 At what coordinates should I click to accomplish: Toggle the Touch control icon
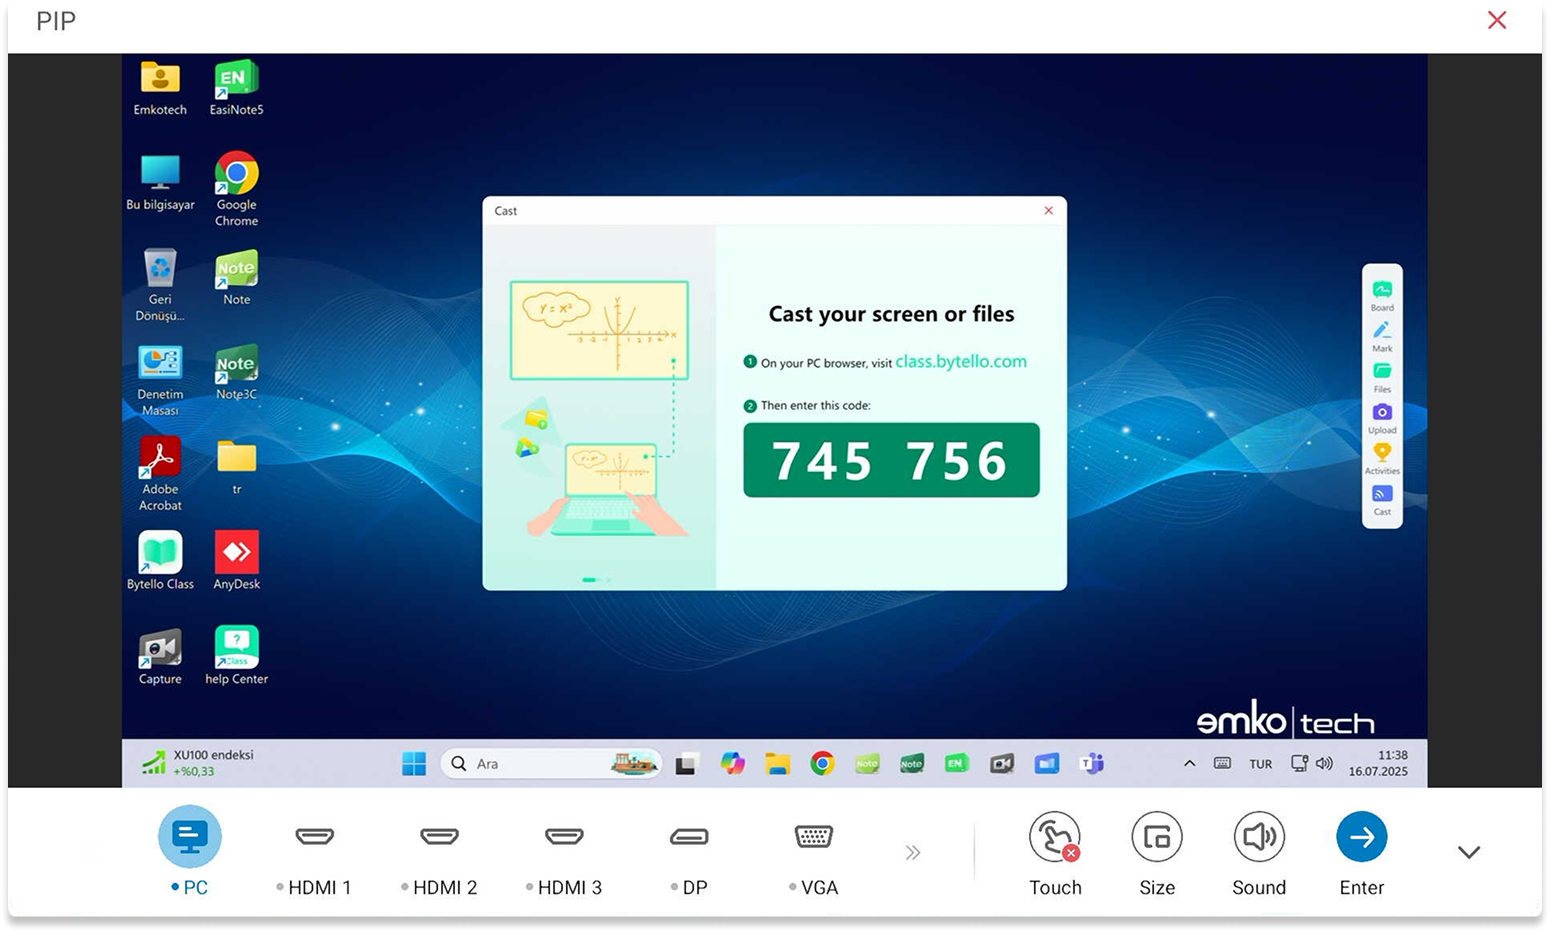point(1055,837)
